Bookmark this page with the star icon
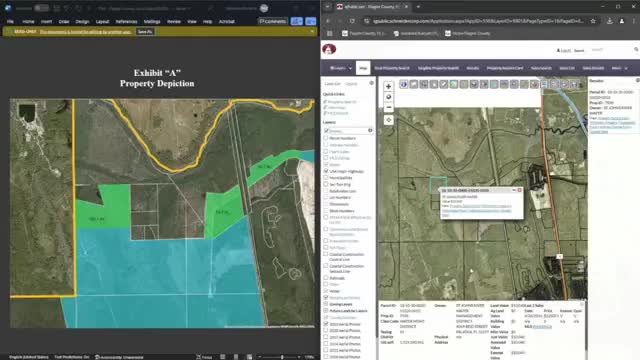 click(593, 21)
